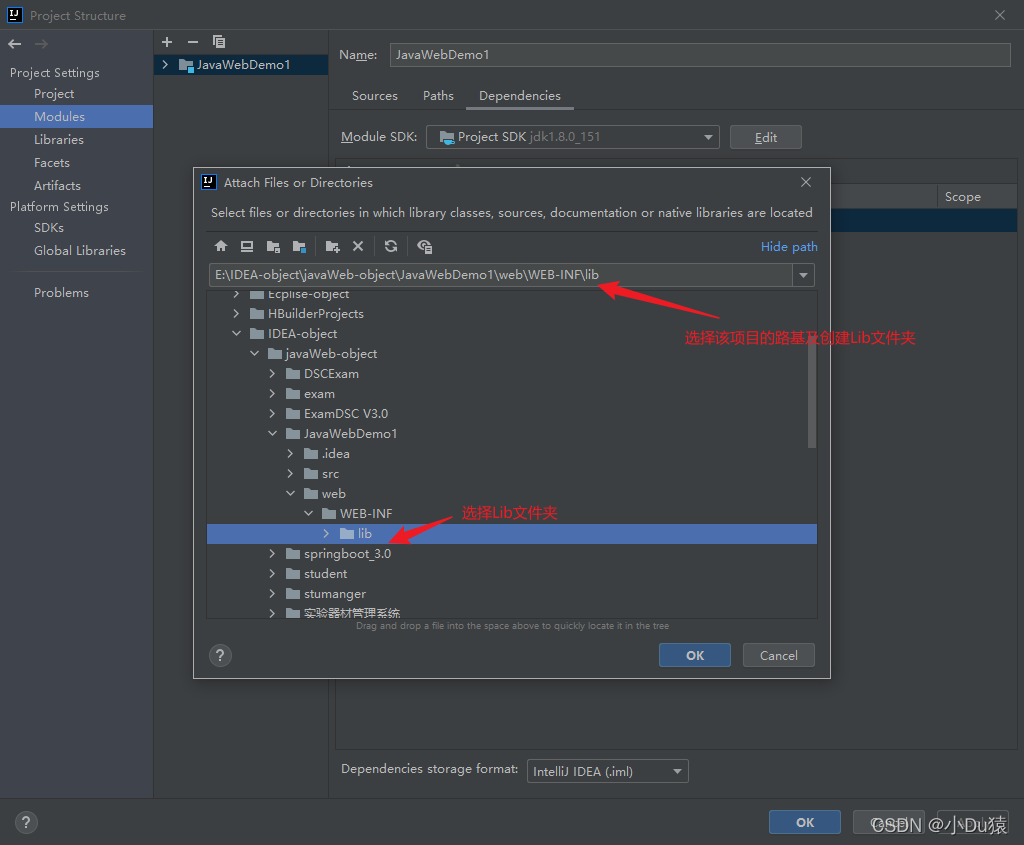Open Global Libraries settings

[x=80, y=250]
